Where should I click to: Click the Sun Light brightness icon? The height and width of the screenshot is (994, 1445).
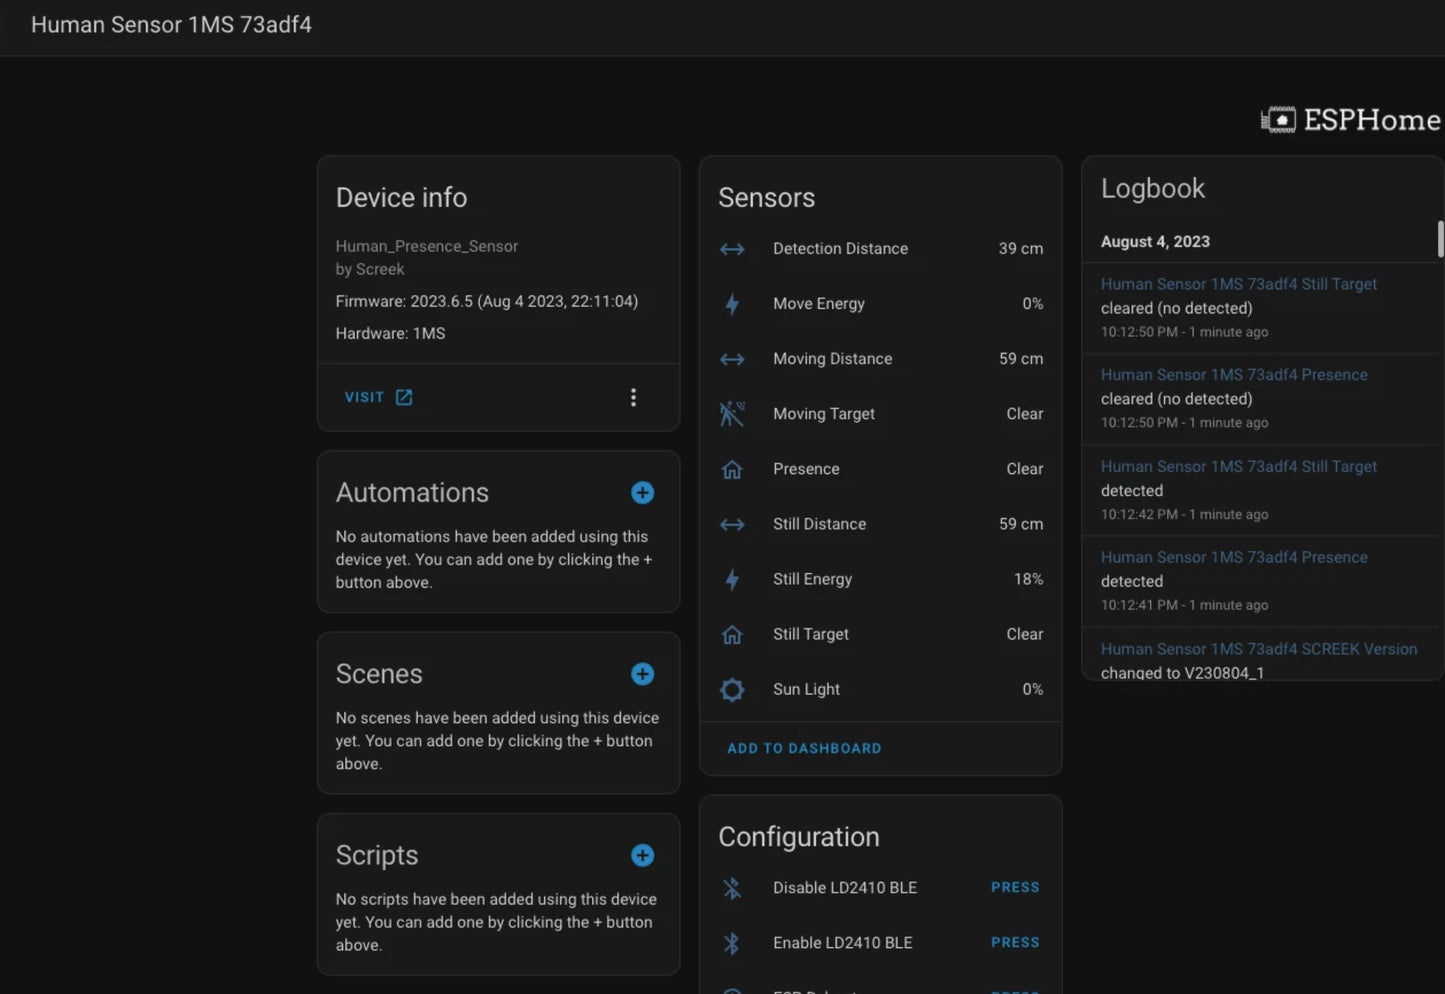point(732,689)
